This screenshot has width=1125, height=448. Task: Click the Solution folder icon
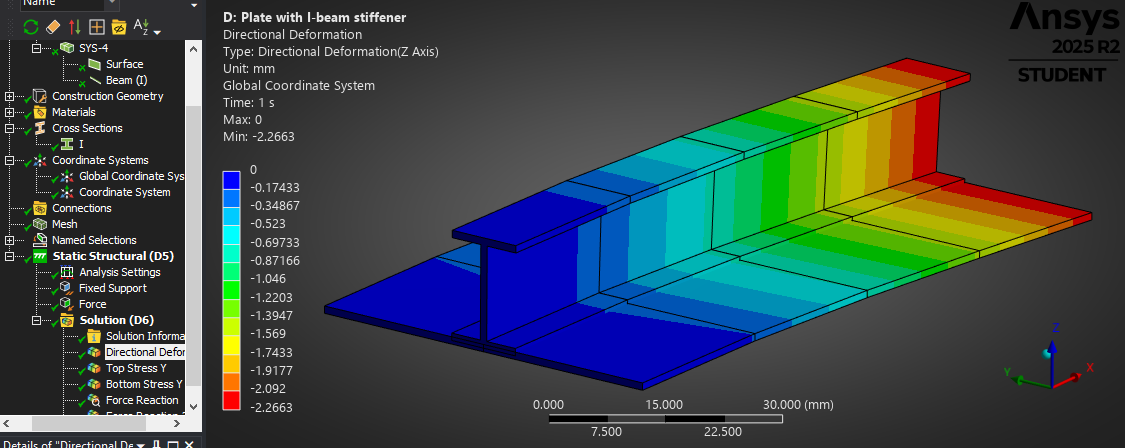click(x=67, y=320)
